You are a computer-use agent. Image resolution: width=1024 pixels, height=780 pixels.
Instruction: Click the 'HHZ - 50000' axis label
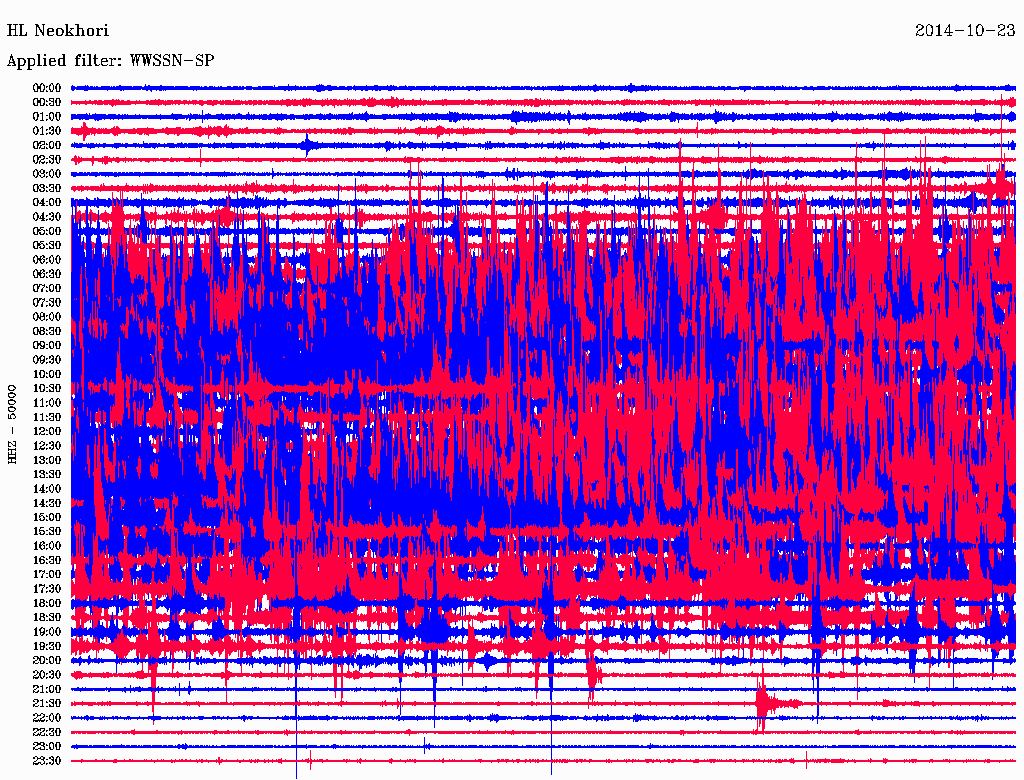click(12, 424)
